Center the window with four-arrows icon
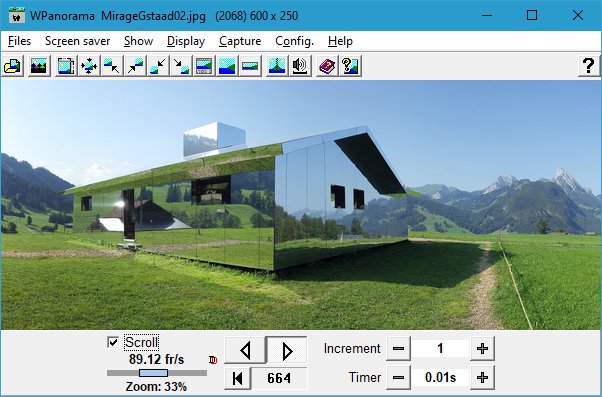The width and height of the screenshot is (602, 397). click(x=89, y=66)
